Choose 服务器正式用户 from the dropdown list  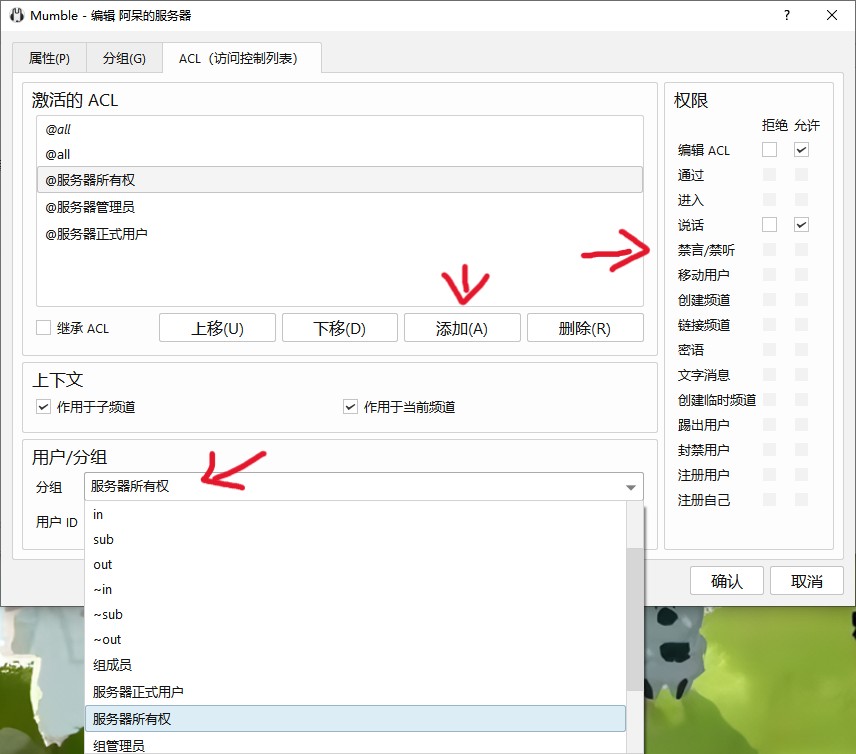pyautogui.click(x=138, y=692)
